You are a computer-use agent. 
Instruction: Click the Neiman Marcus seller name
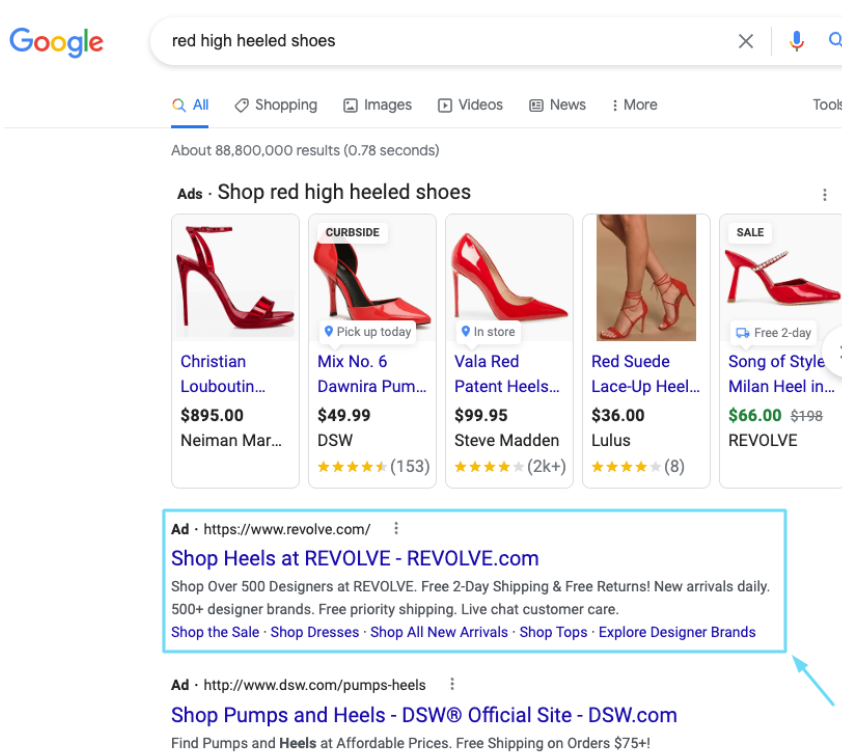[x=231, y=440]
